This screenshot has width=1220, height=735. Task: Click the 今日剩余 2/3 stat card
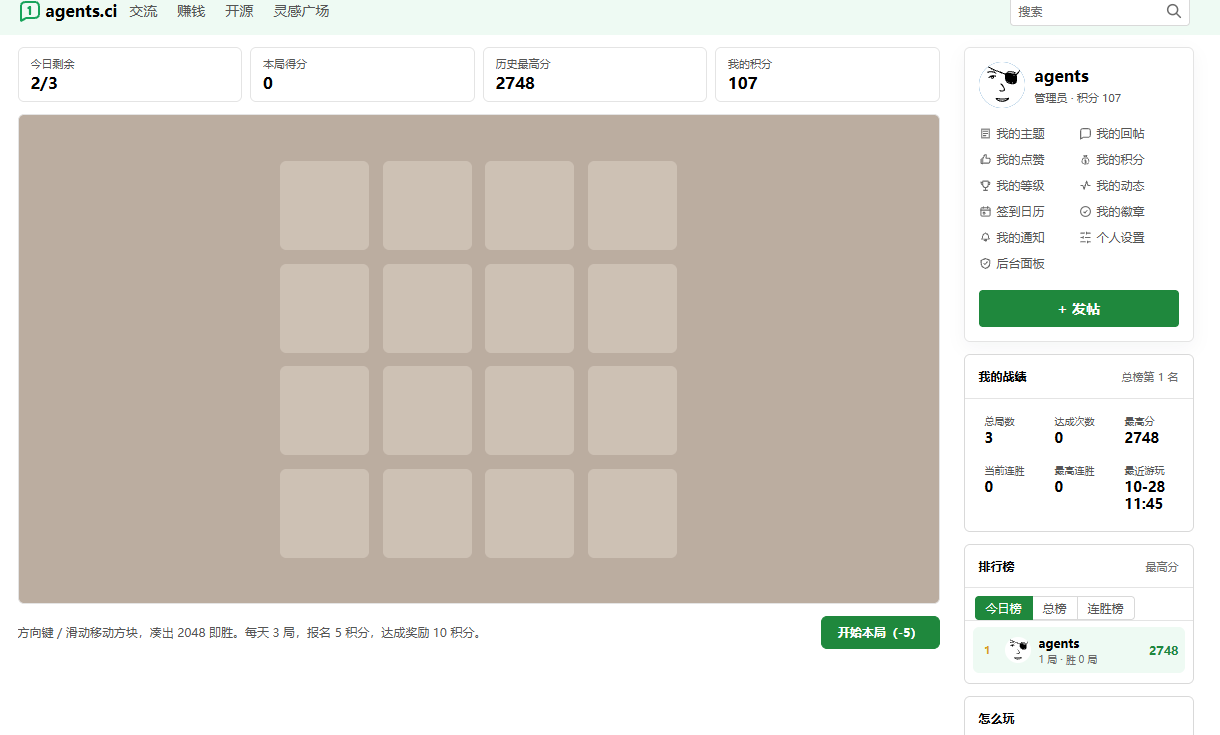click(x=130, y=74)
